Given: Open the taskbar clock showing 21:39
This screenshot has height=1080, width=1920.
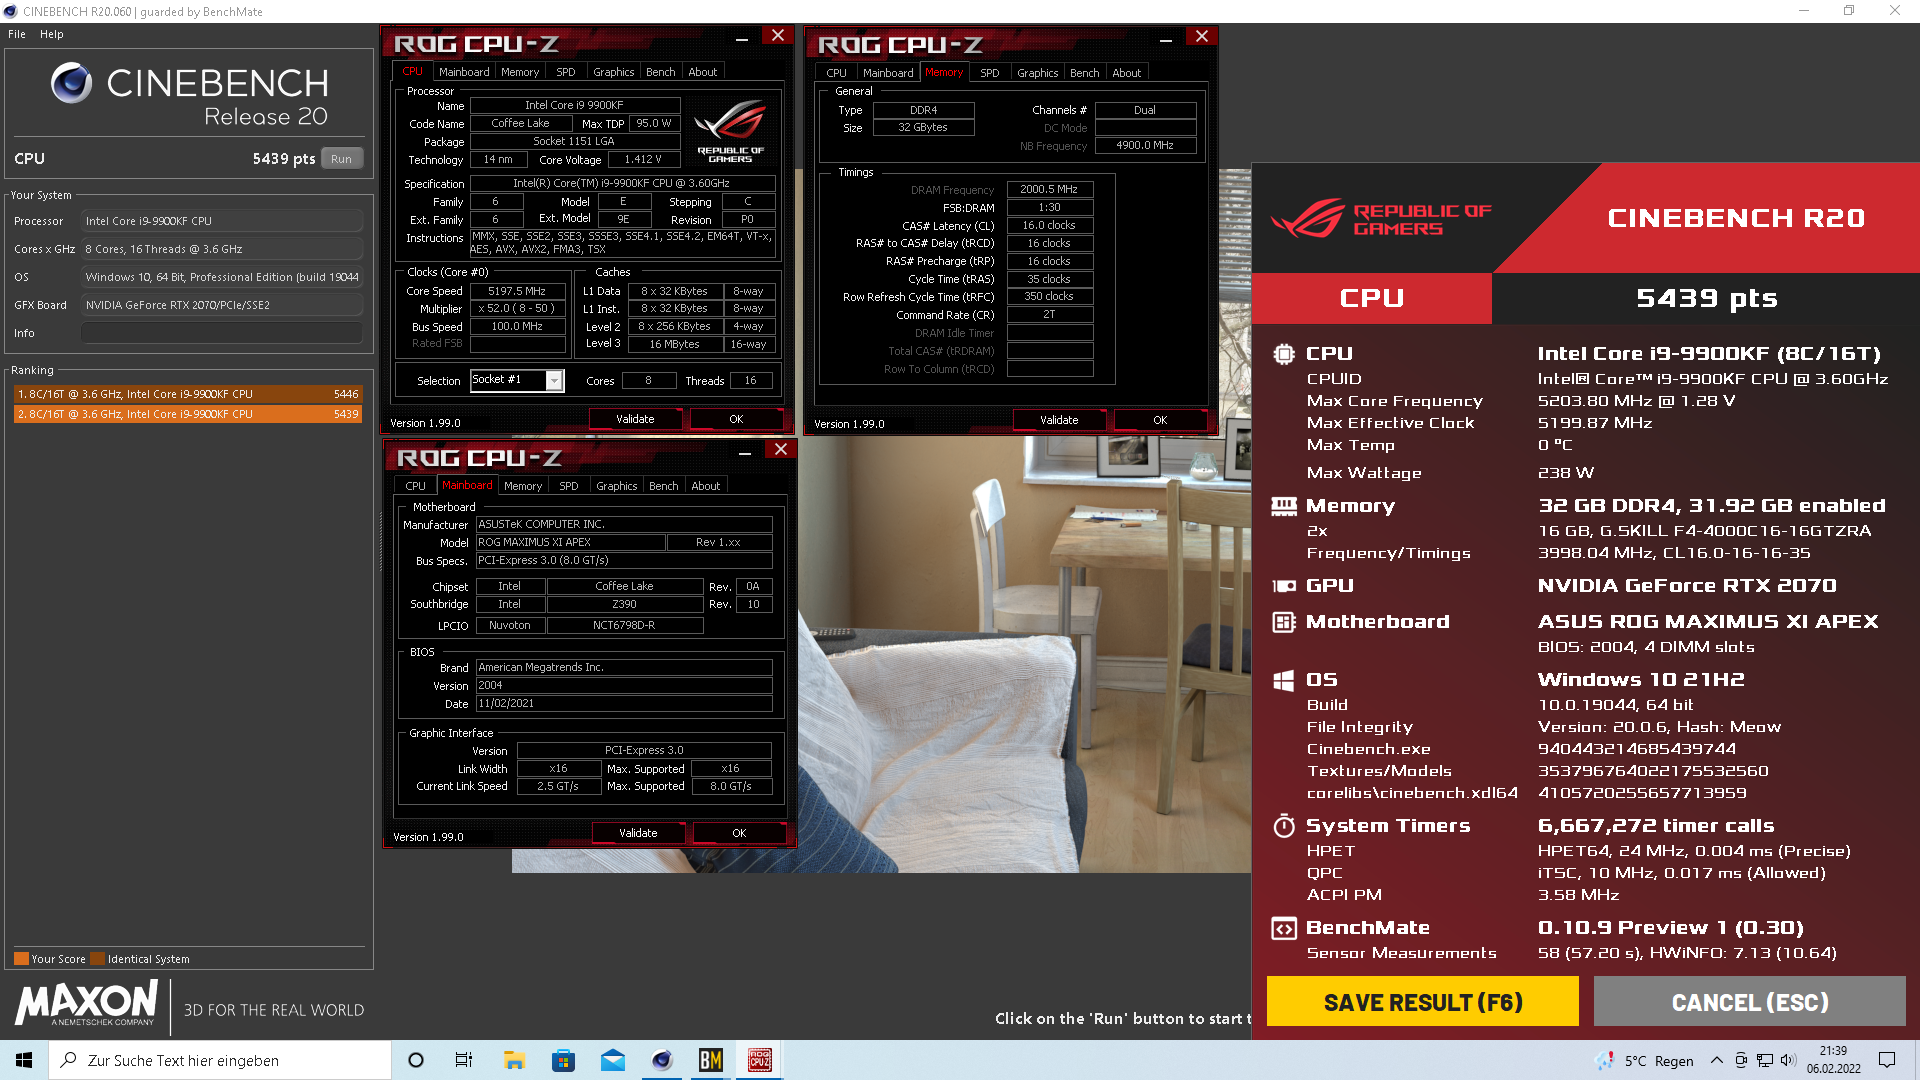Looking at the screenshot, I should [1833, 1060].
